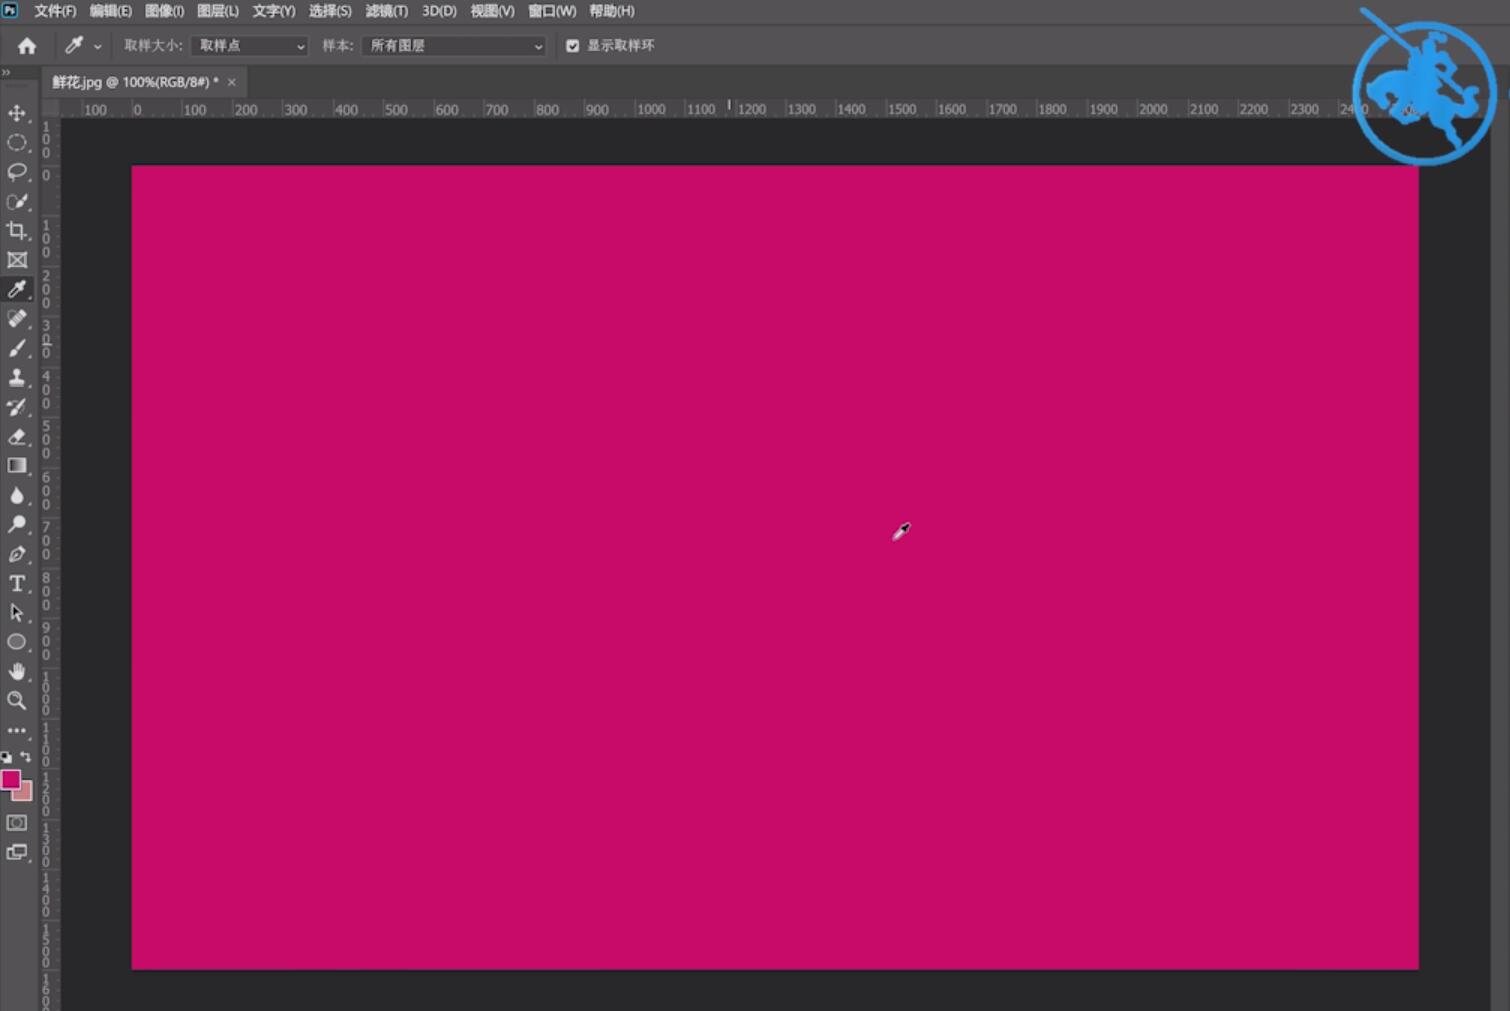
Task: Open the eyedropper tool preset picker
Action: 83,46
